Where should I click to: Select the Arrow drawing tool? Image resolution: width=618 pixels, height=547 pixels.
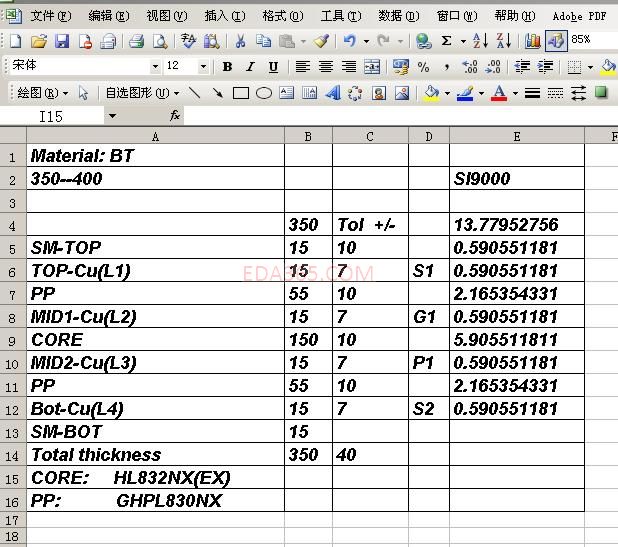tap(217, 93)
